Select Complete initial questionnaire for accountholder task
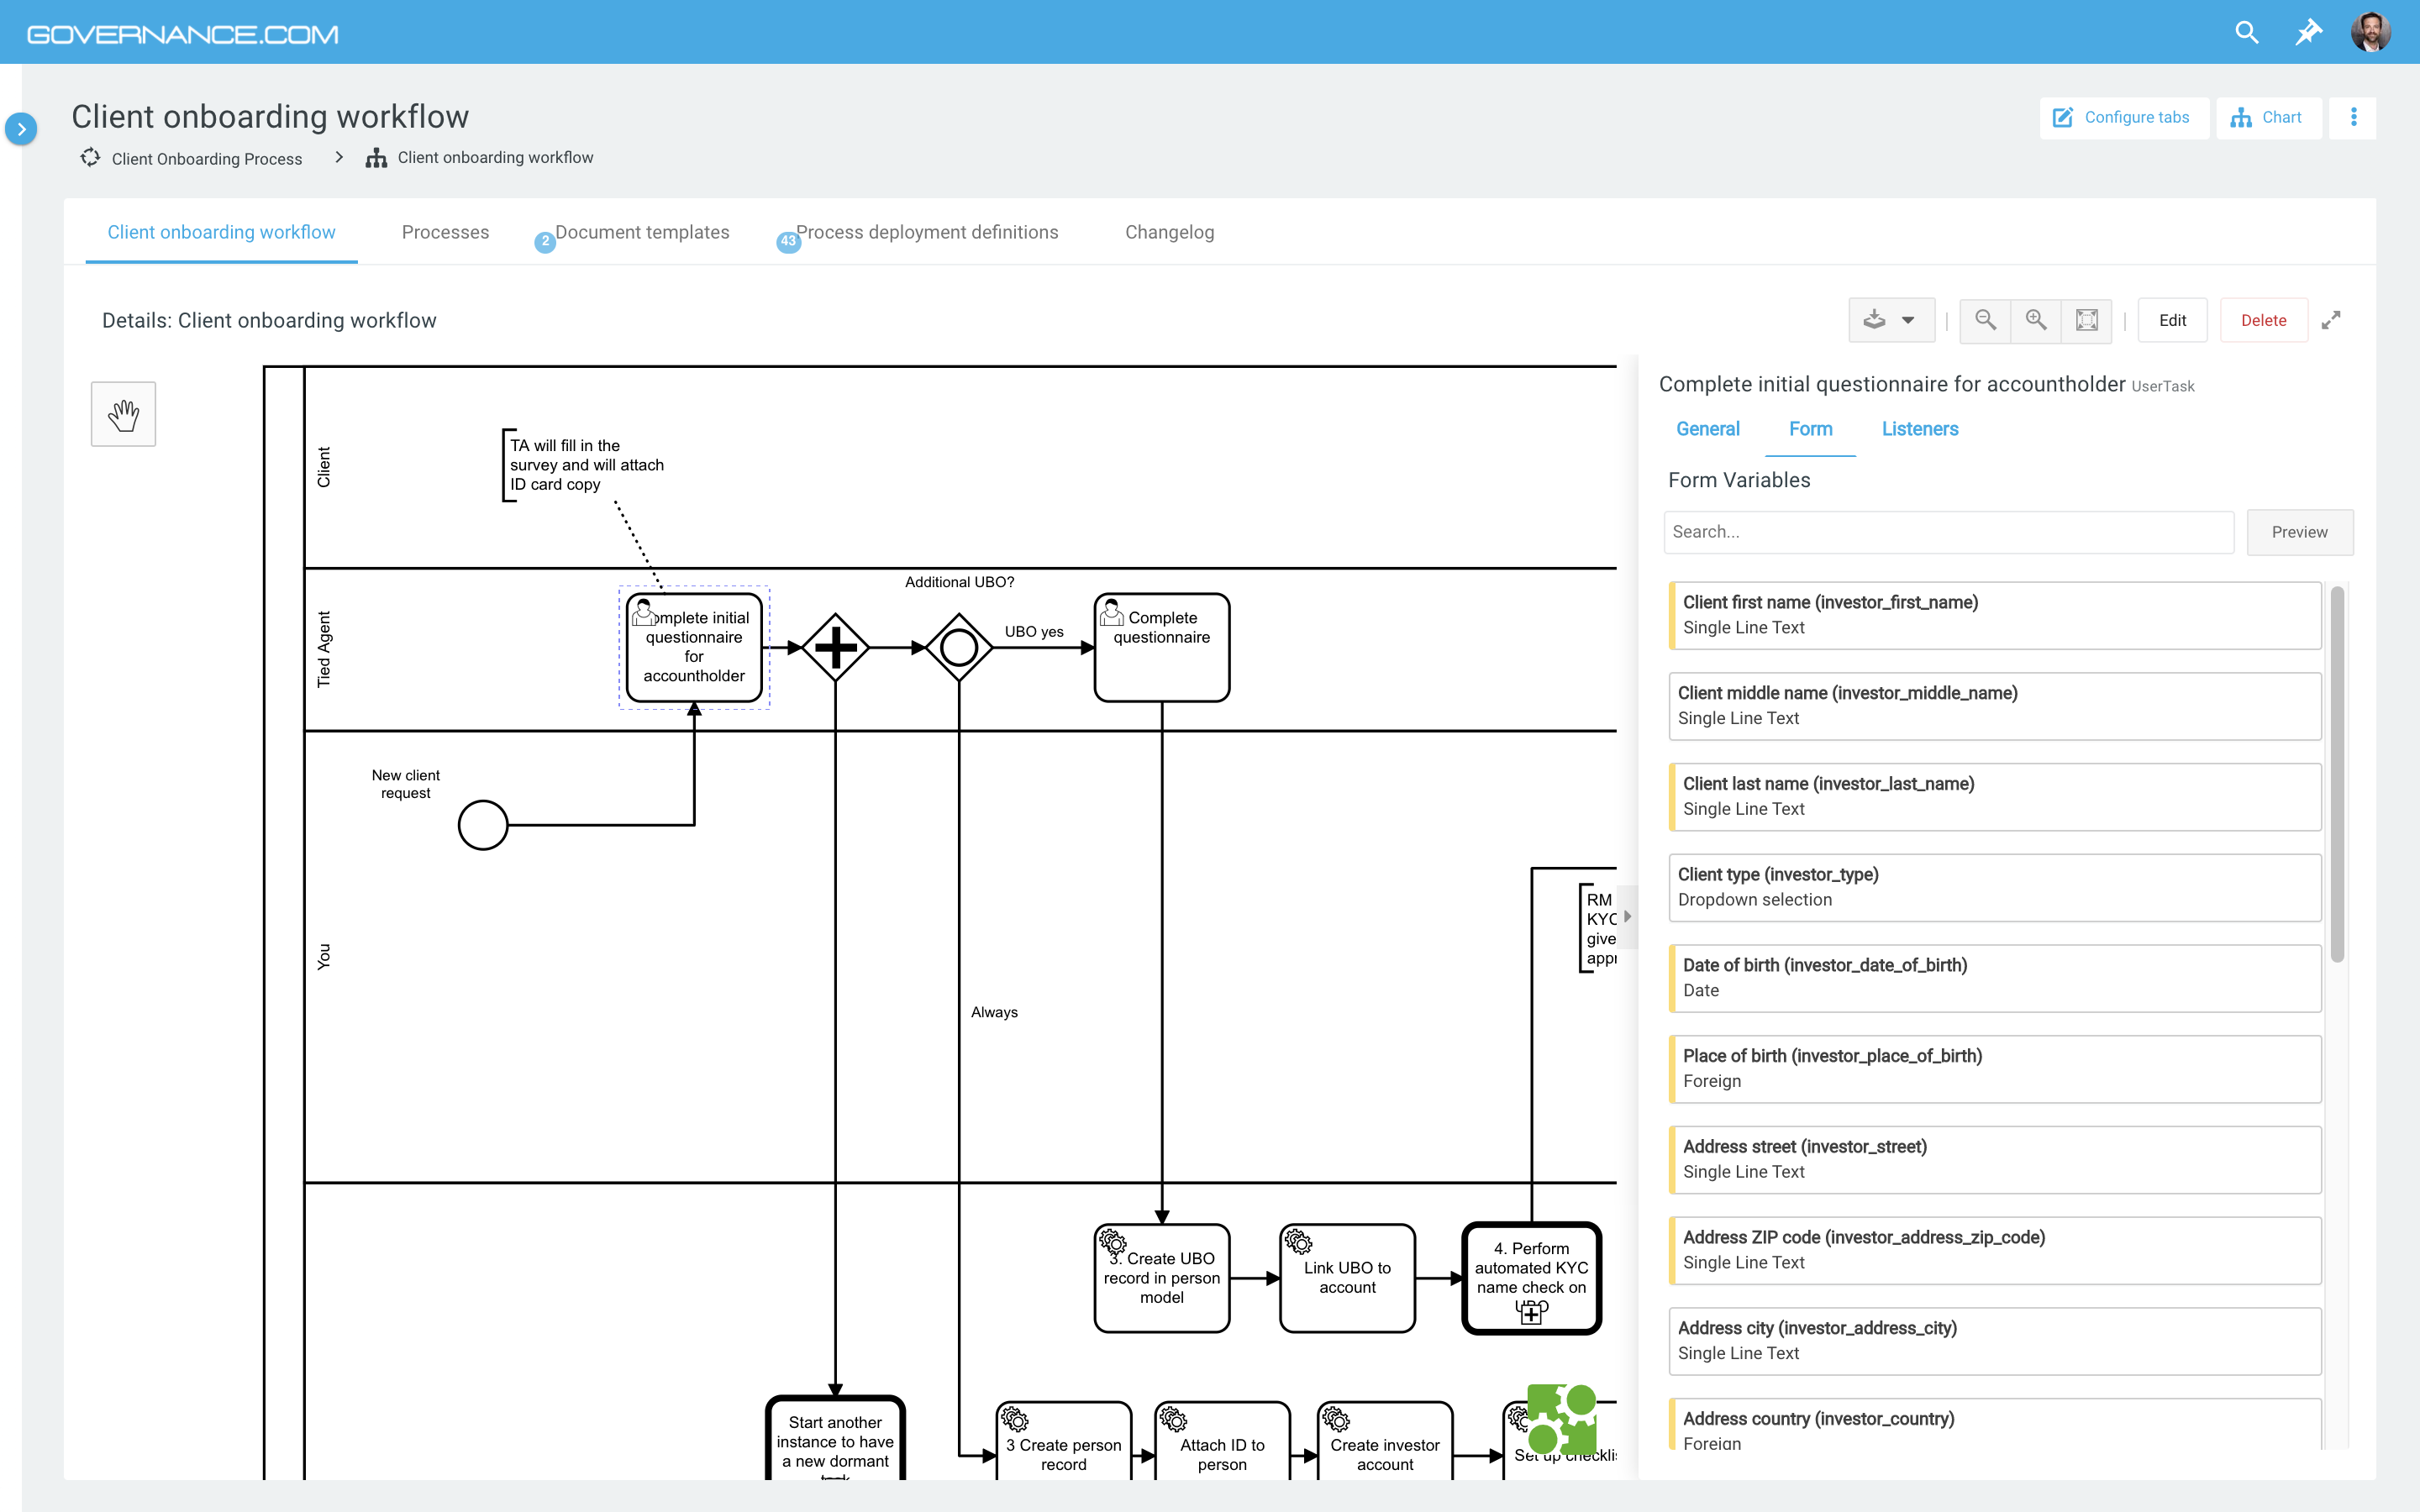 [694, 648]
